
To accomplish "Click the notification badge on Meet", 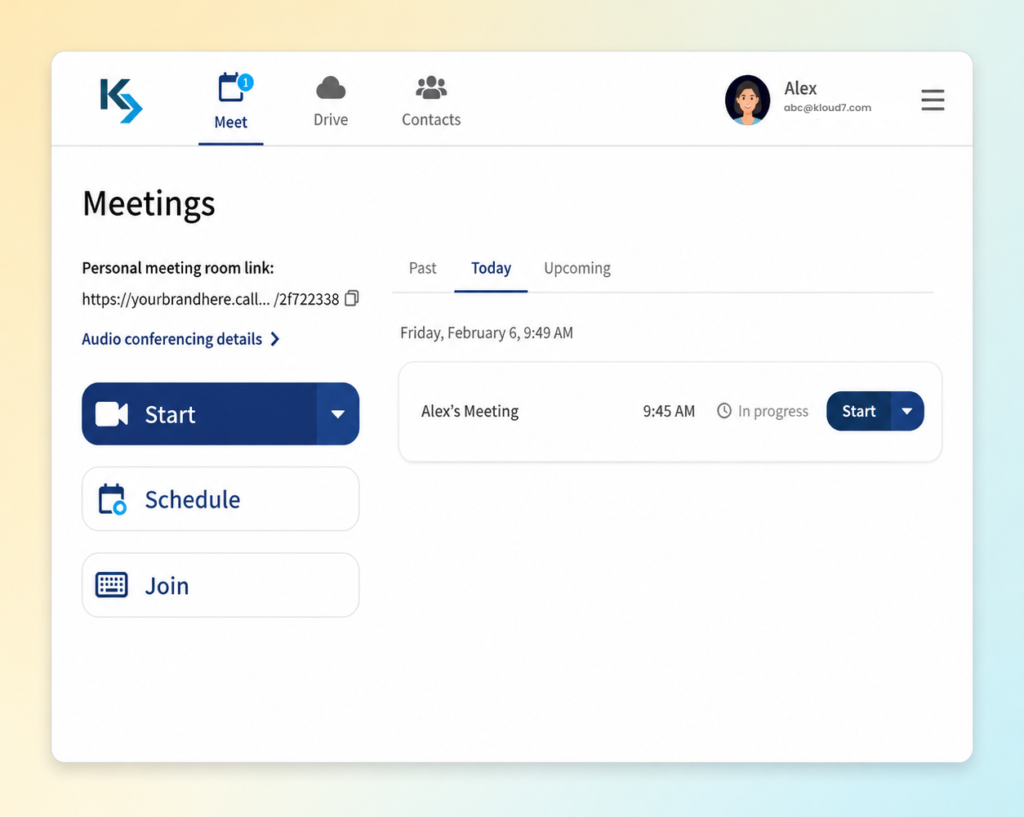I will (x=246, y=82).
